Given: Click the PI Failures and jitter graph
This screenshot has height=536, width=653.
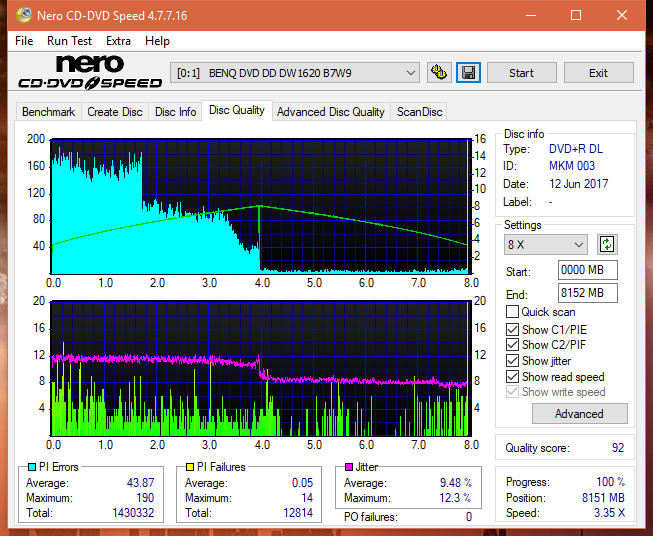Looking at the screenshot, I should click(x=260, y=369).
